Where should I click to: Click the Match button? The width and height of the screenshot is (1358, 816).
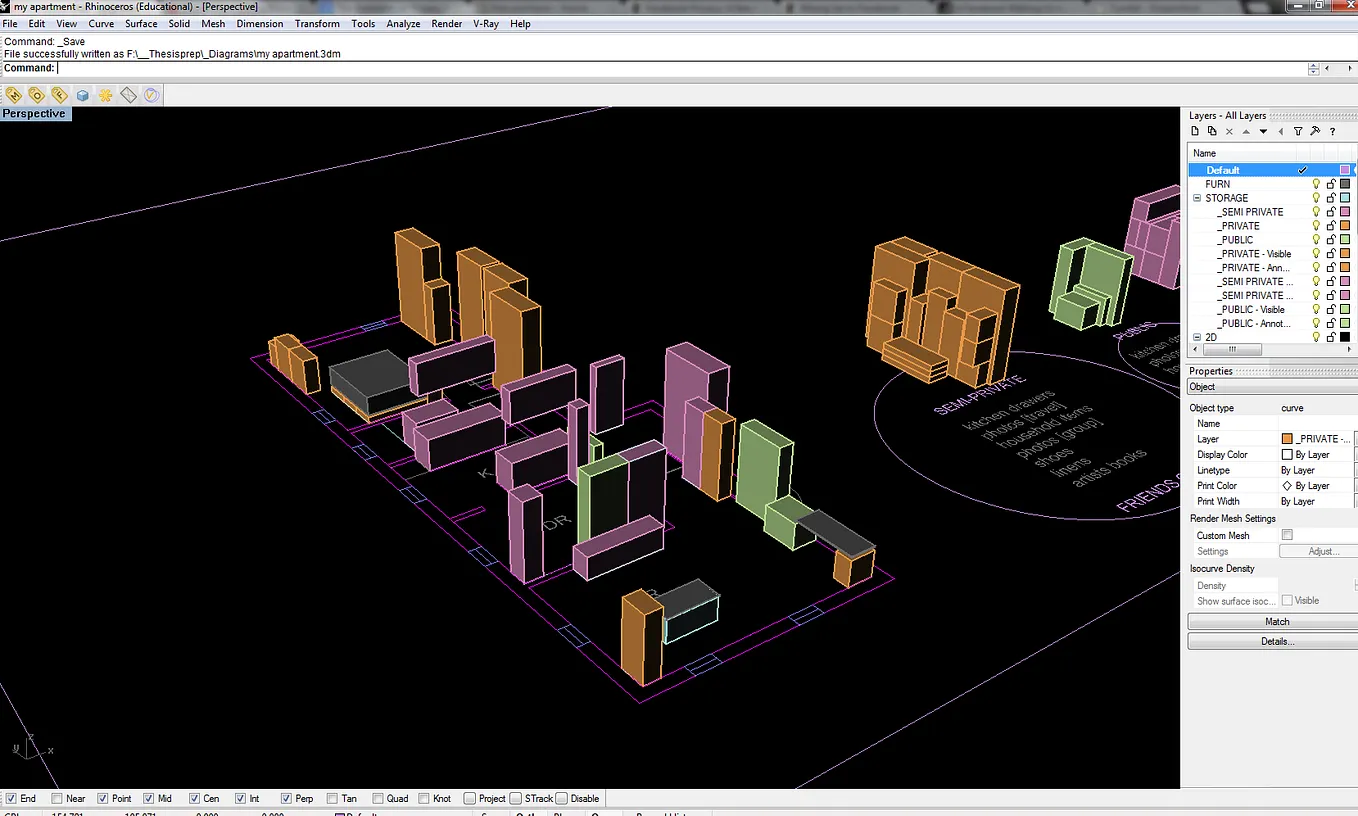coord(1276,621)
